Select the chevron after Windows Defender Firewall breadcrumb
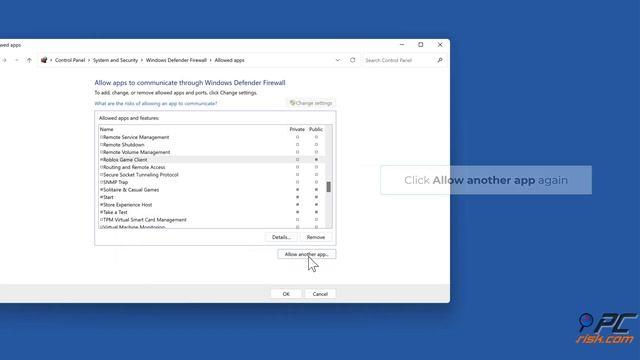 click(x=211, y=60)
